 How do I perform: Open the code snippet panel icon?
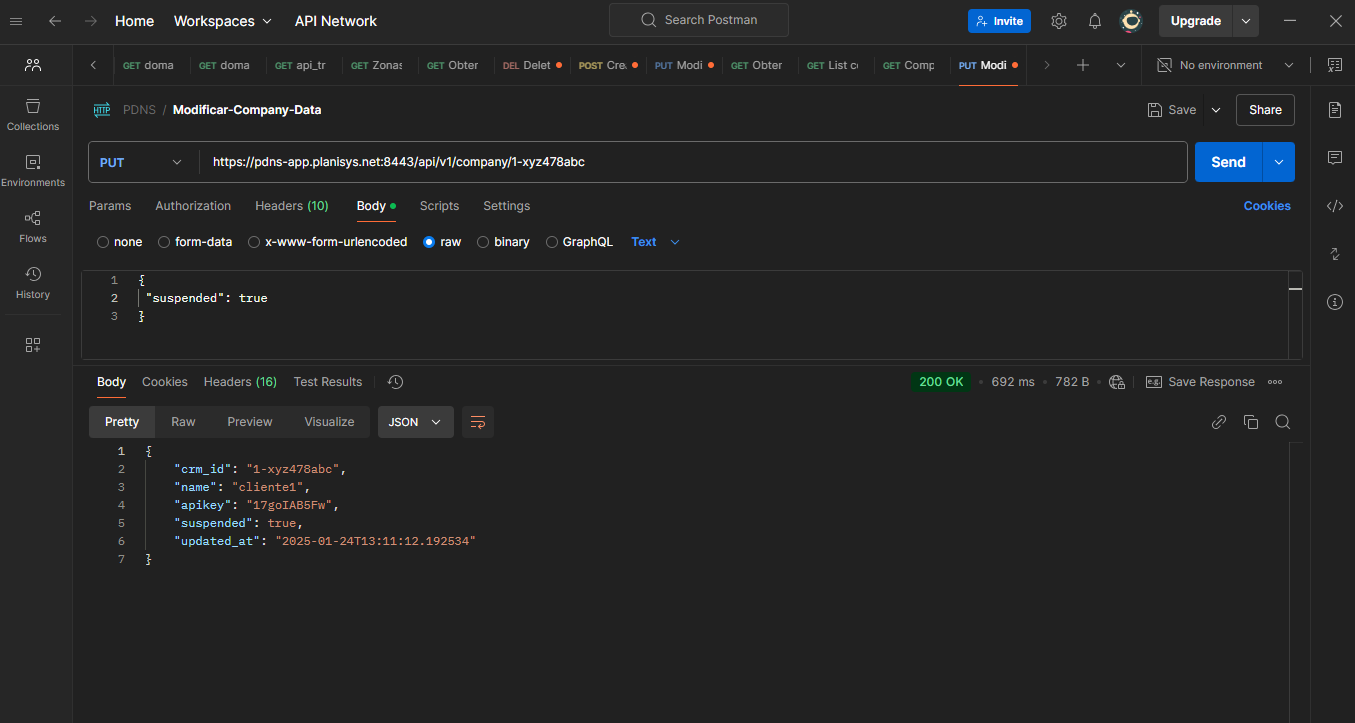tap(1334, 206)
